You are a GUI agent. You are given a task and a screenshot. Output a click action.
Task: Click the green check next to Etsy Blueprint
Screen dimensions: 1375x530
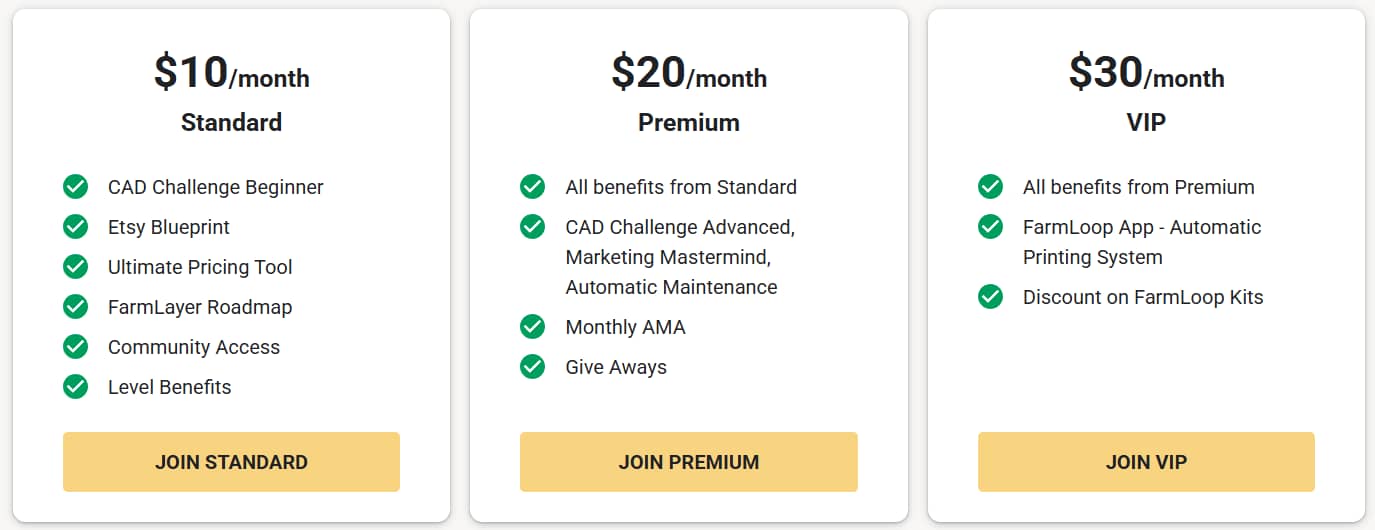click(x=76, y=227)
